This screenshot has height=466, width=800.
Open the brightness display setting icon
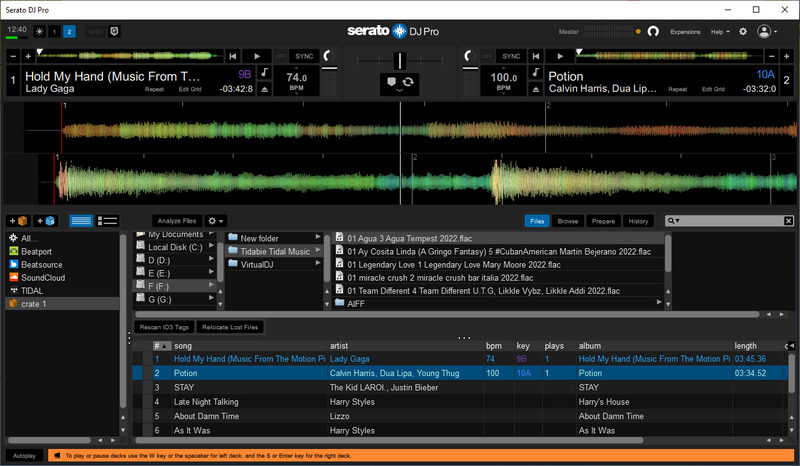tap(39, 32)
